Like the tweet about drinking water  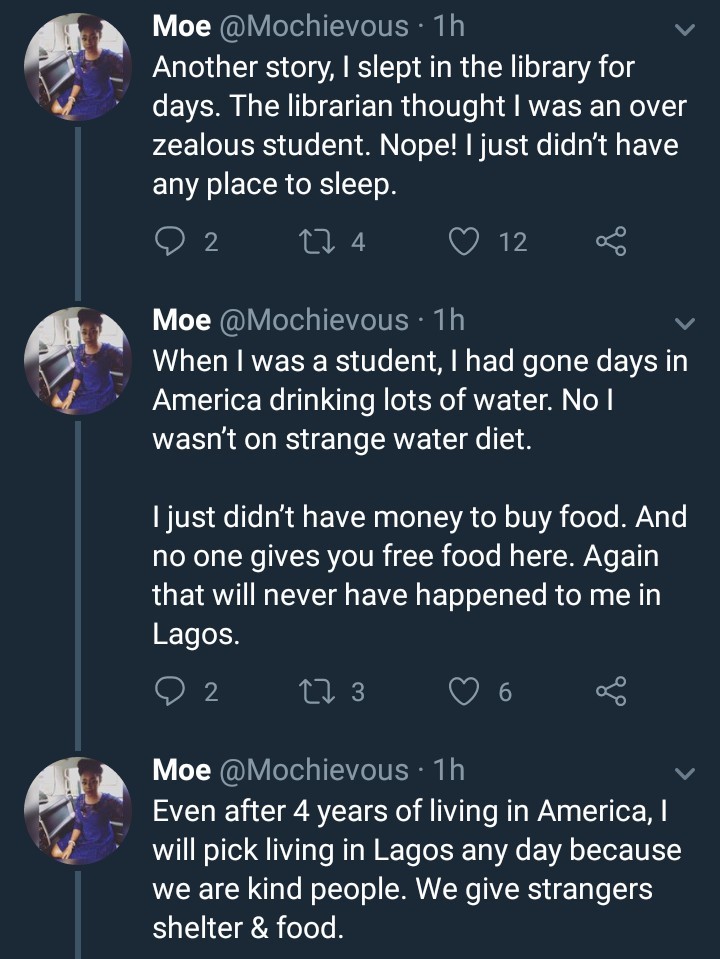(463, 691)
